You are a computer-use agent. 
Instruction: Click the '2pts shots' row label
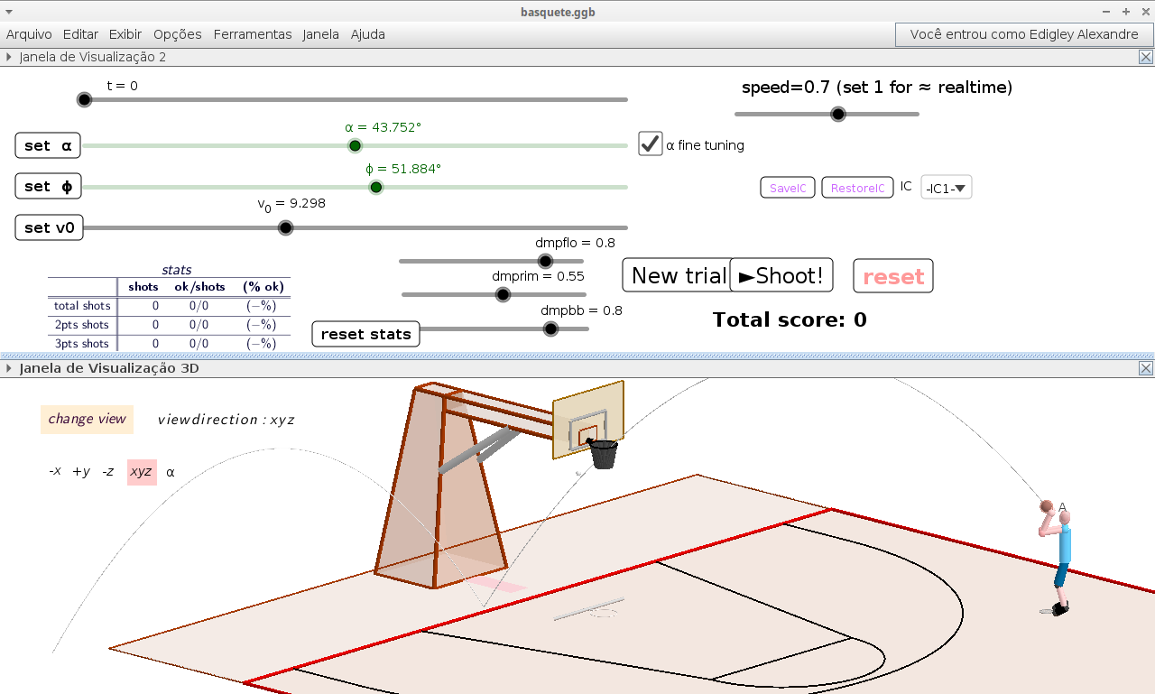[x=82, y=325]
